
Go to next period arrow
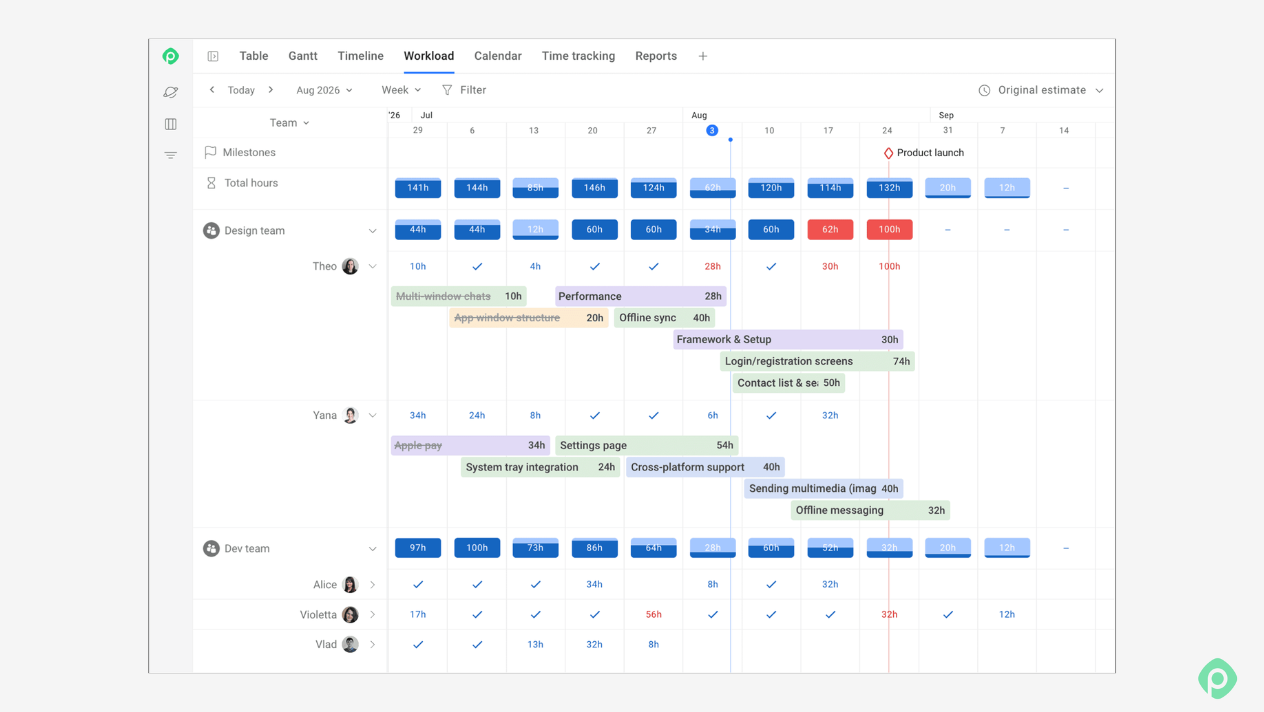coord(270,90)
